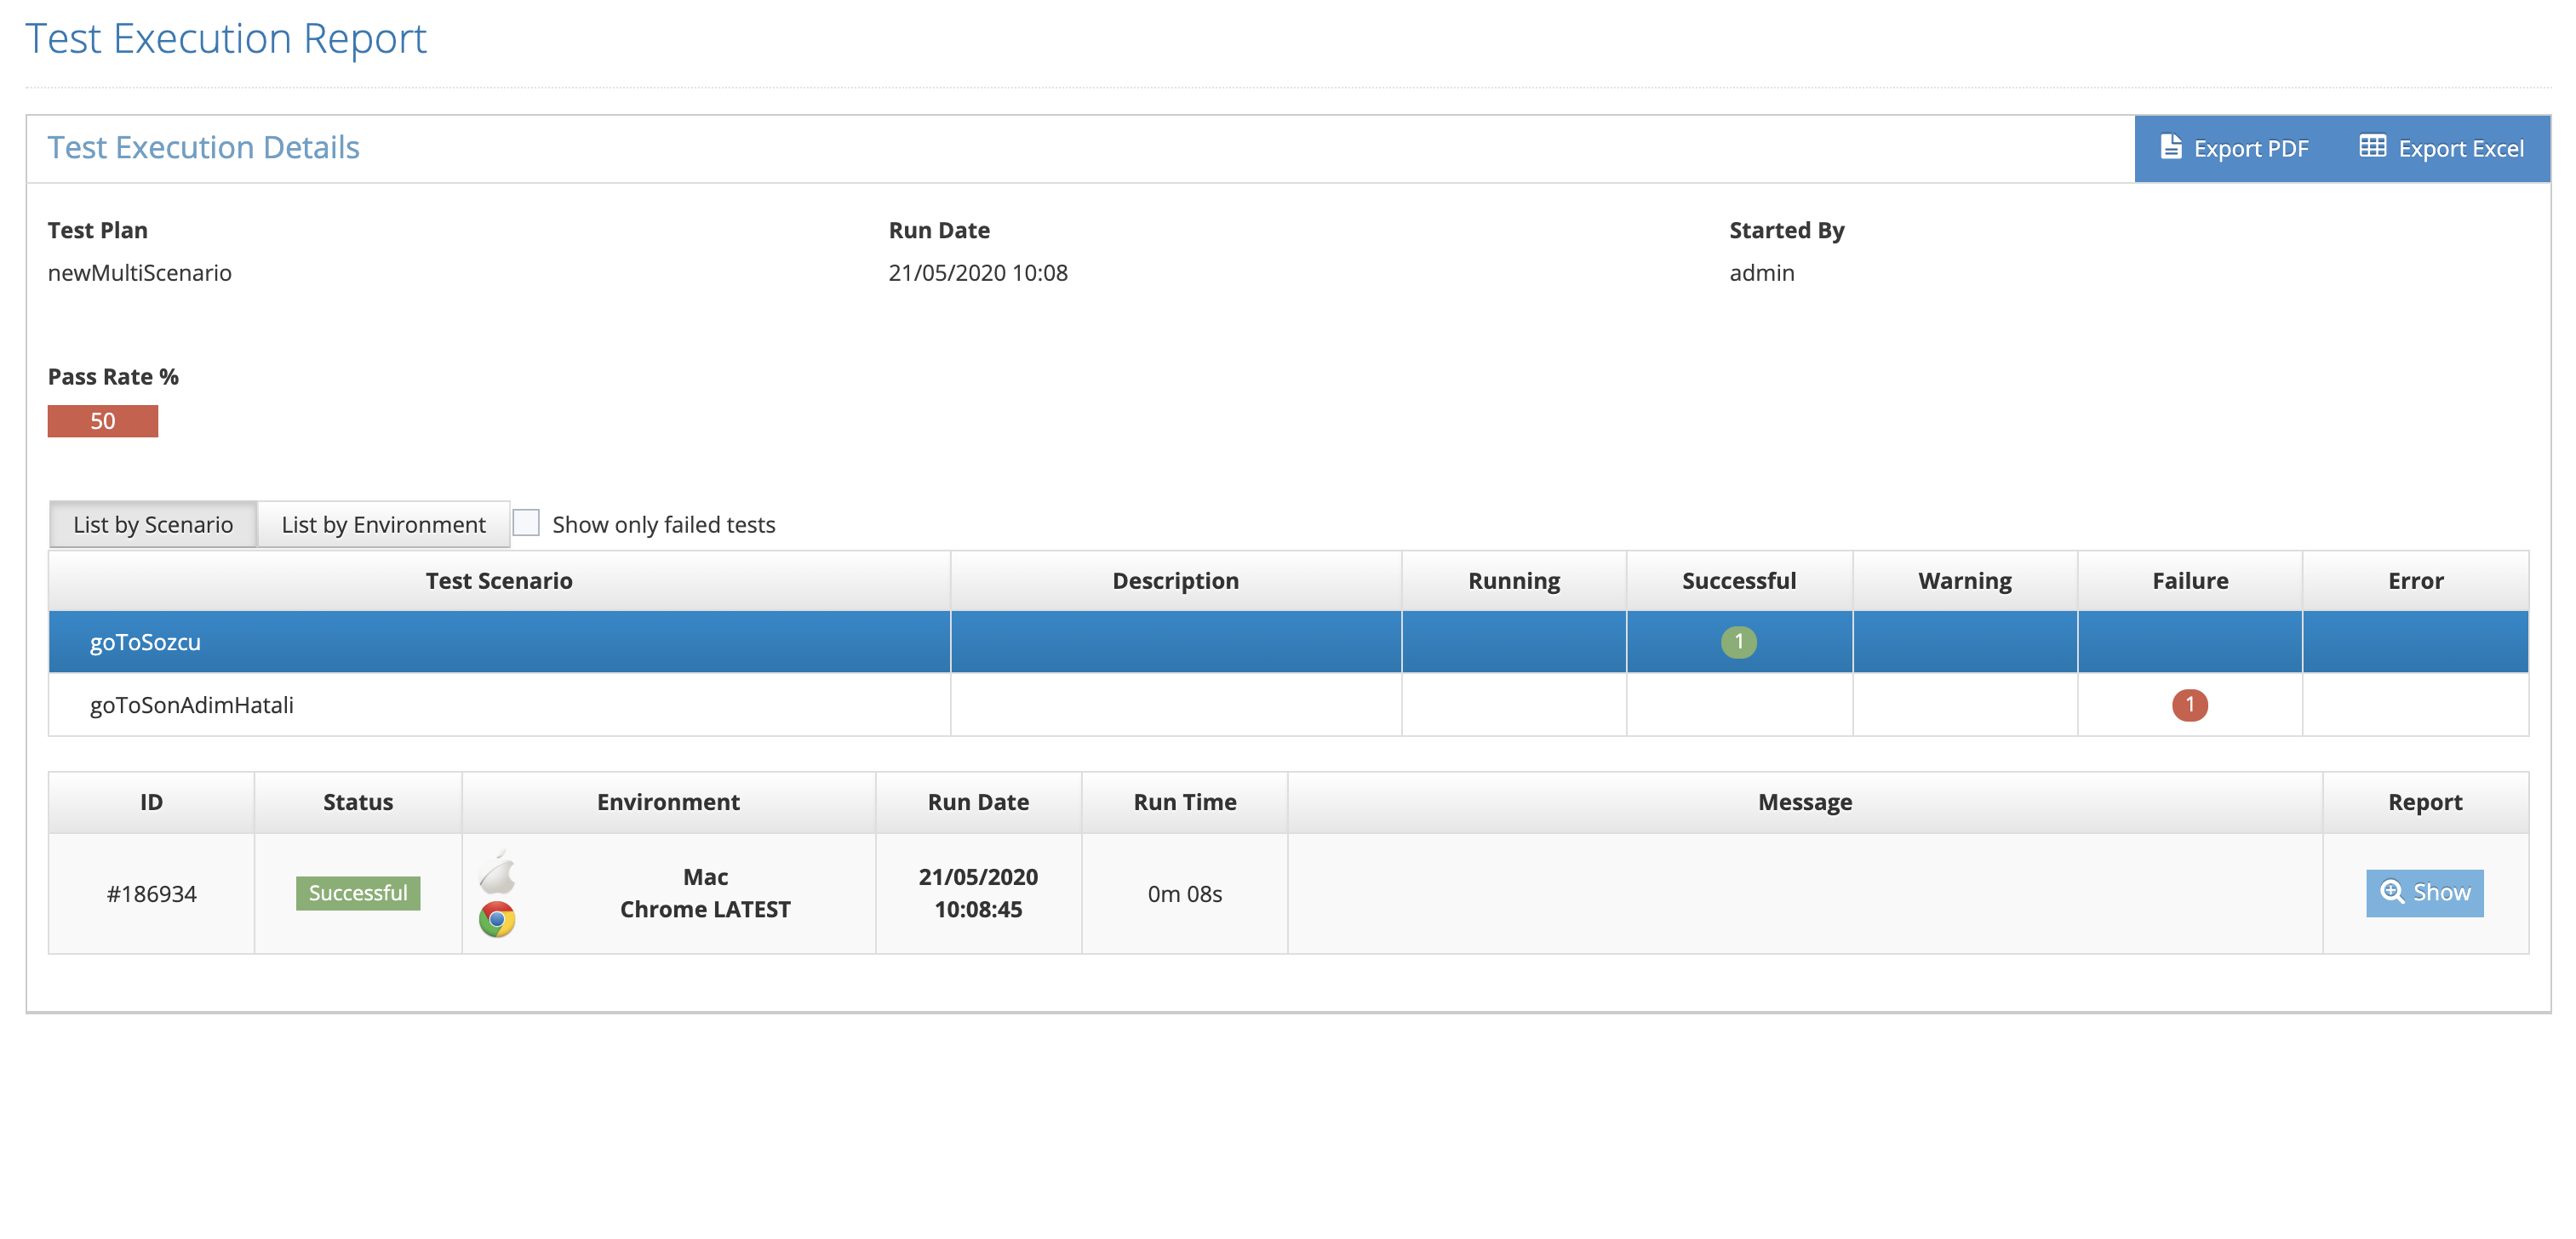The width and height of the screenshot is (2576, 1239).
Task: Click the Report column header
Action: coord(2425,802)
